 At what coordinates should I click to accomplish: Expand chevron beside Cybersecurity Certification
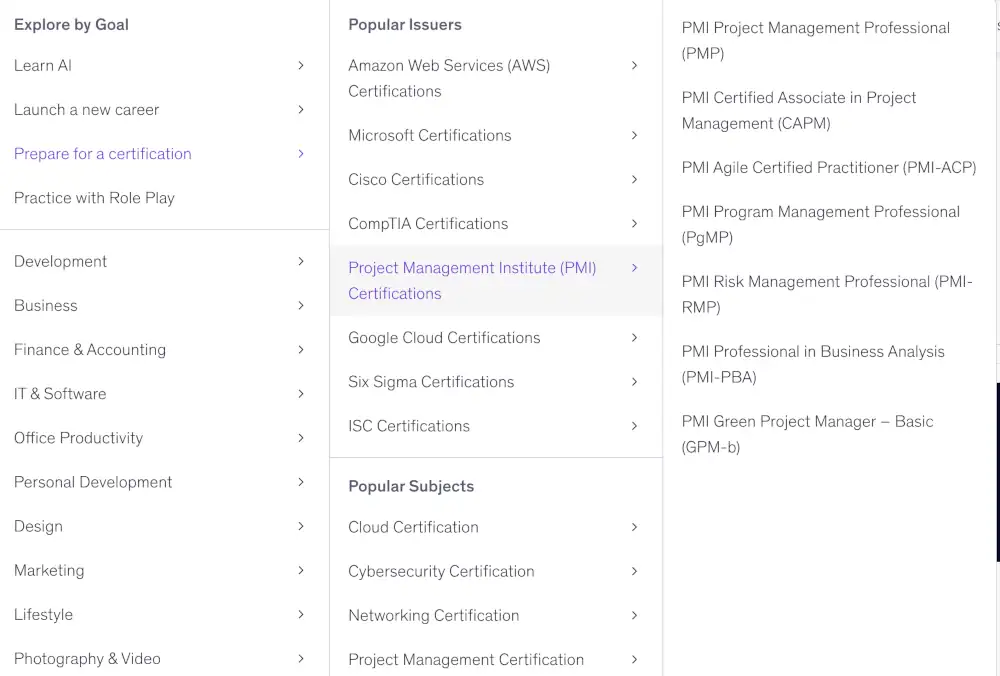(635, 571)
